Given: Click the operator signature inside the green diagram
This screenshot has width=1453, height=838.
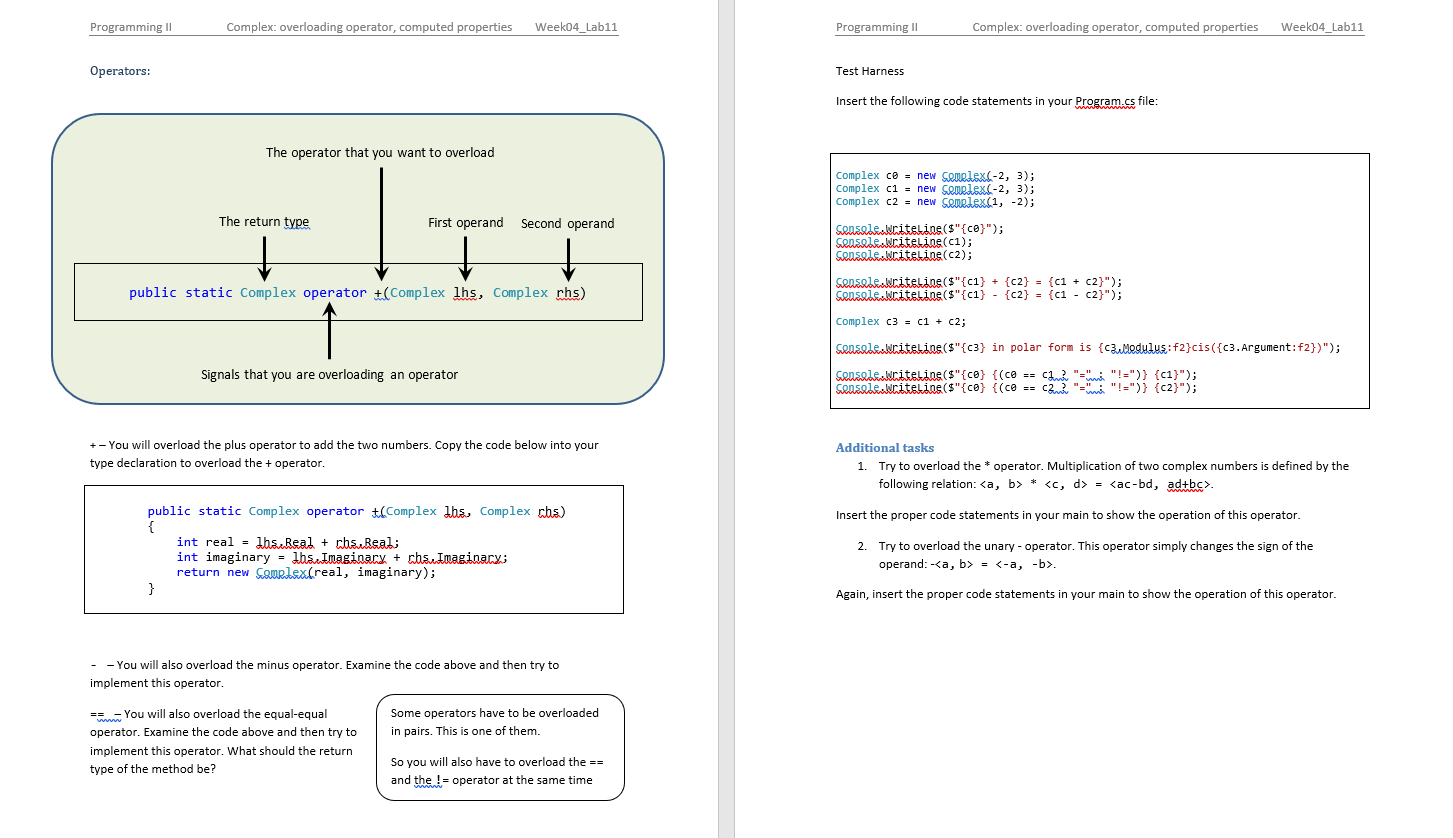Looking at the screenshot, I should [x=358, y=293].
